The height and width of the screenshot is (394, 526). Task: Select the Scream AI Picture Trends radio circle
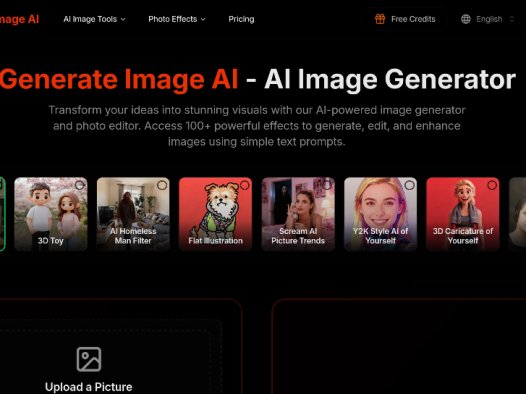pyautogui.click(x=327, y=185)
